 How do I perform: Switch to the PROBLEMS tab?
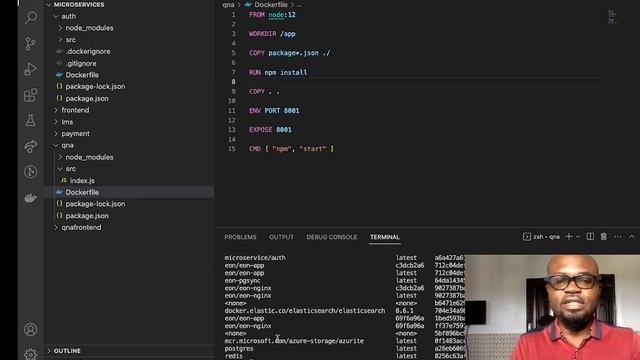click(x=240, y=237)
